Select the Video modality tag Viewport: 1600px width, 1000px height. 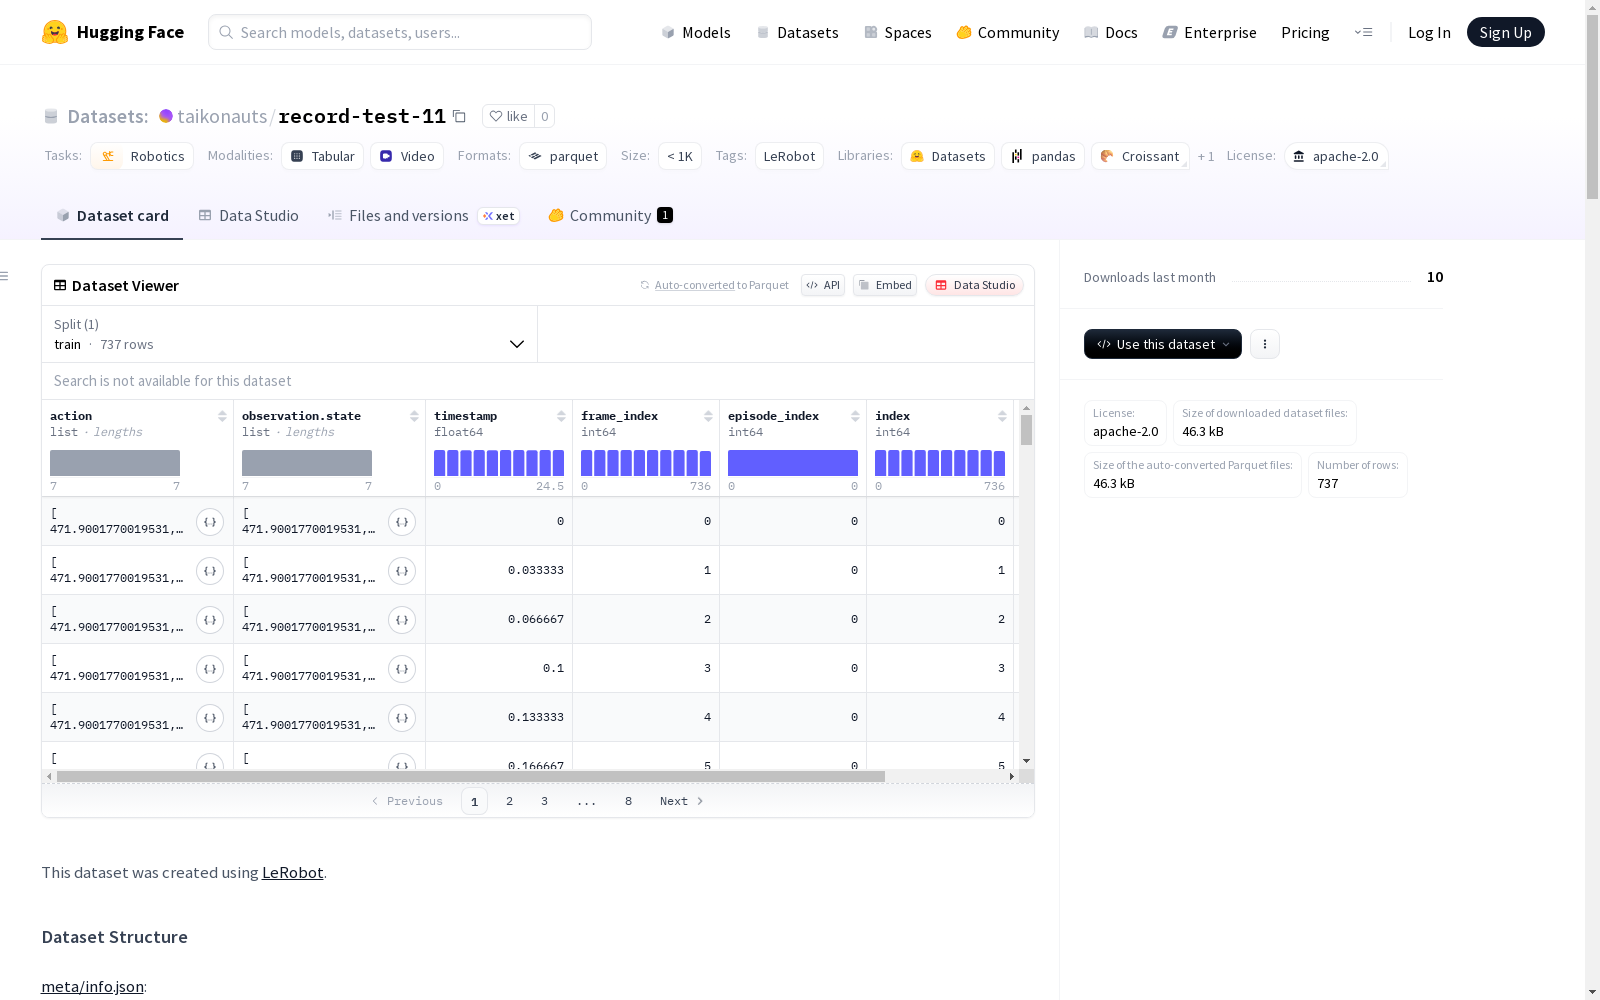407,156
